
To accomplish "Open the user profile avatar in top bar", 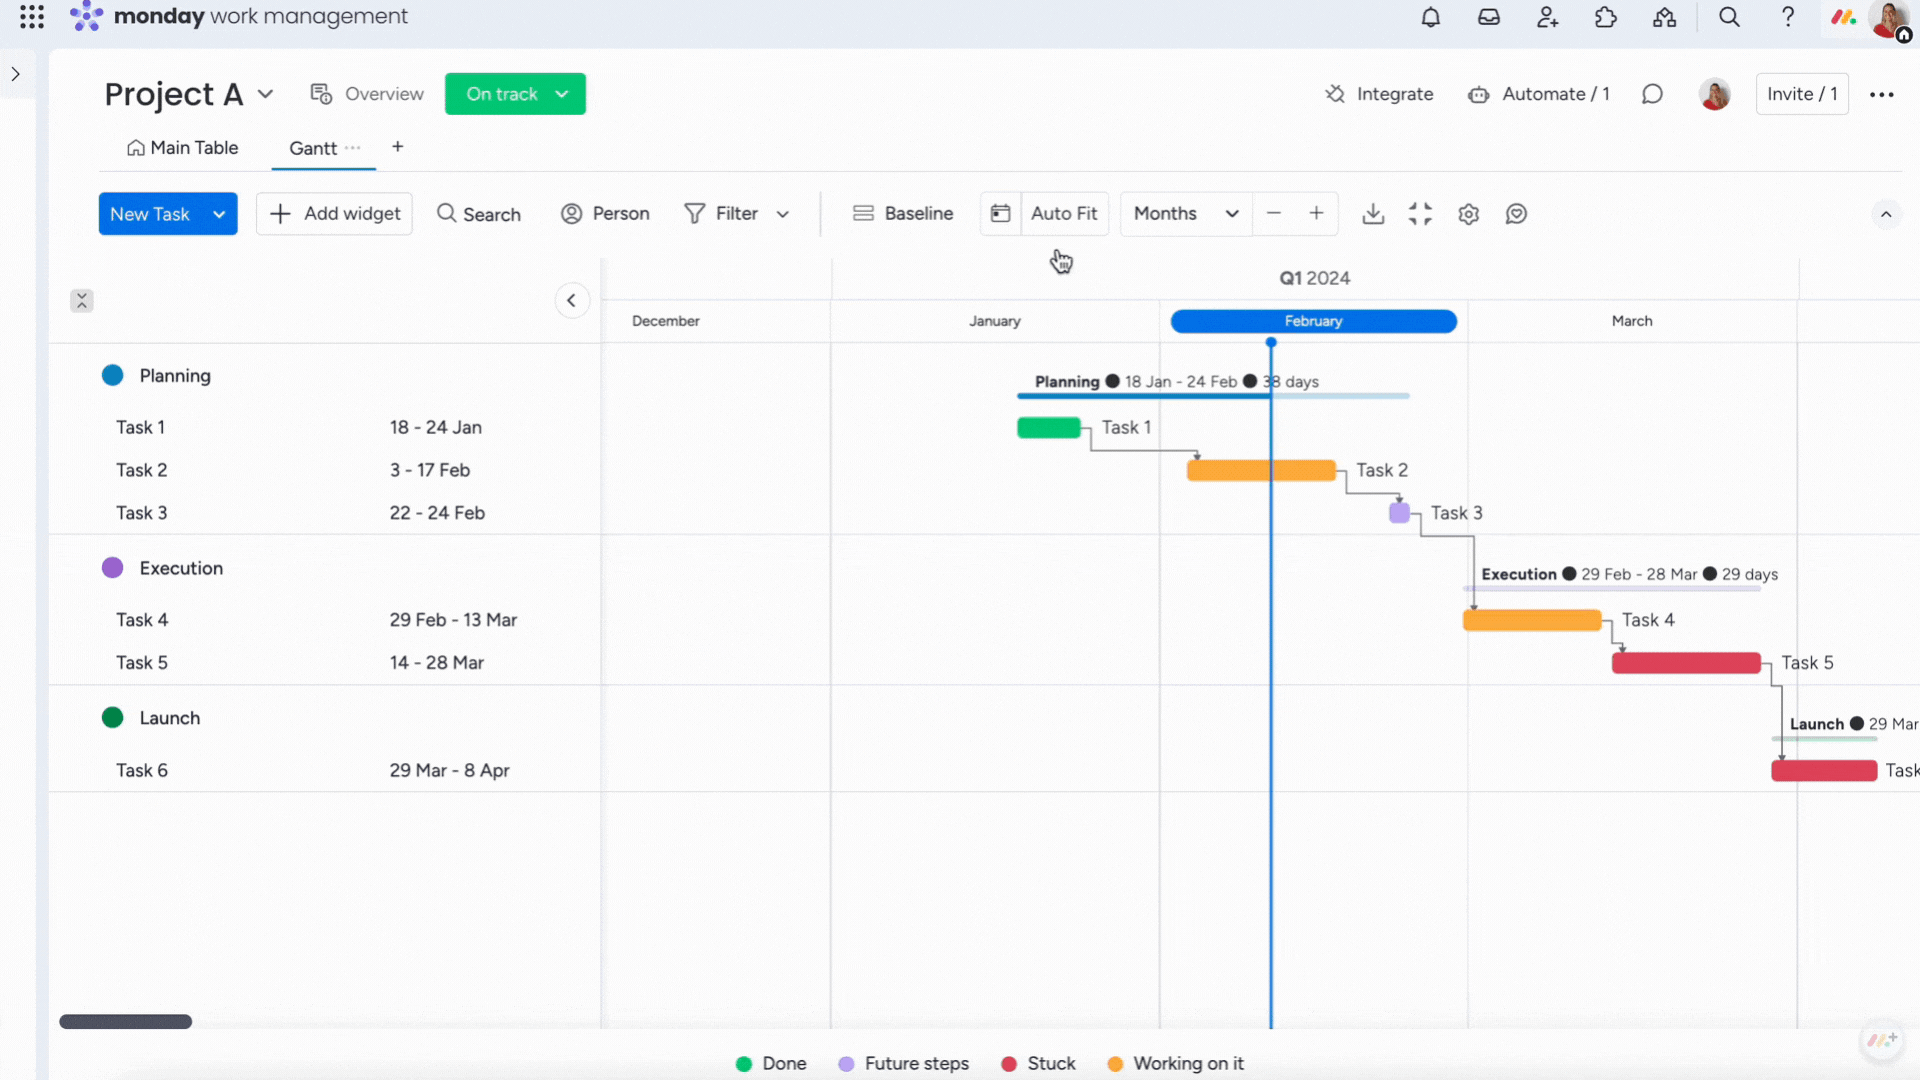I will click(x=1889, y=19).
